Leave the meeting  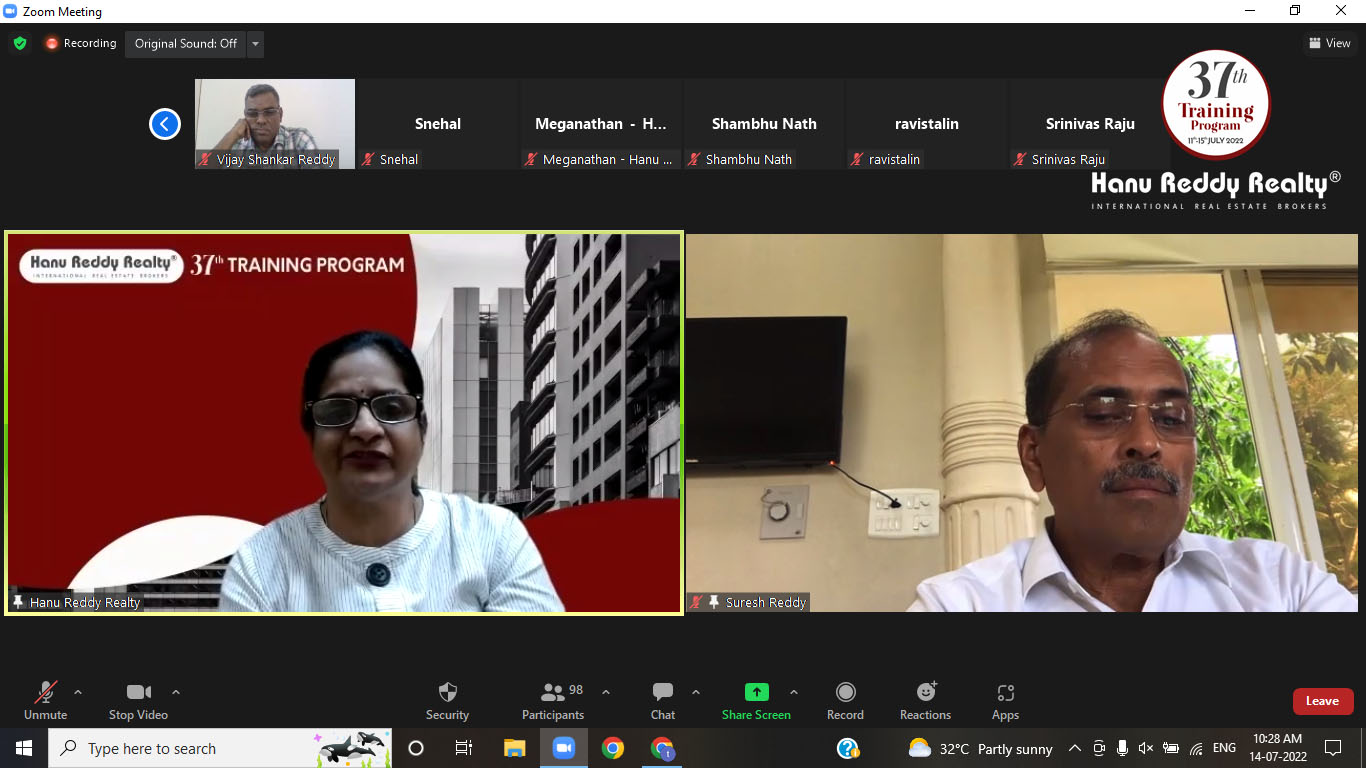coord(1322,701)
